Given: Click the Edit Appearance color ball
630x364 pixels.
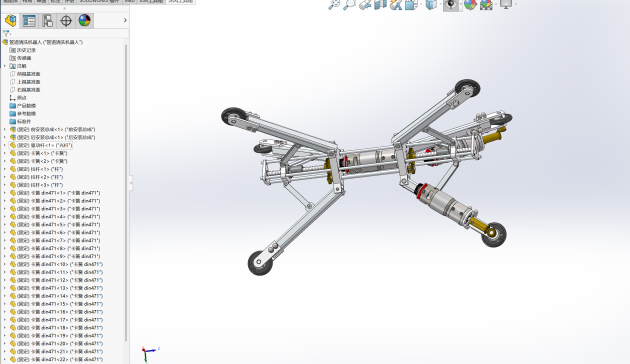Looking at the screenshot, I should [x=470, y=4].
